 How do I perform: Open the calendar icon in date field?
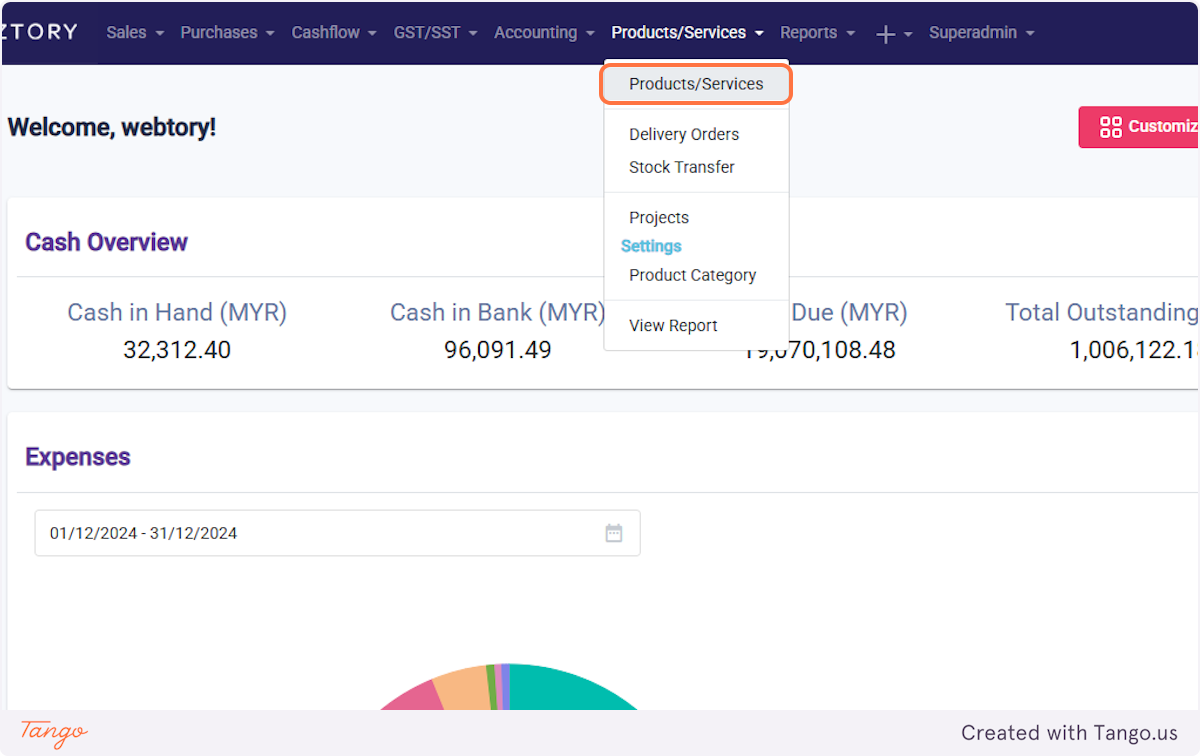(614, 533)
